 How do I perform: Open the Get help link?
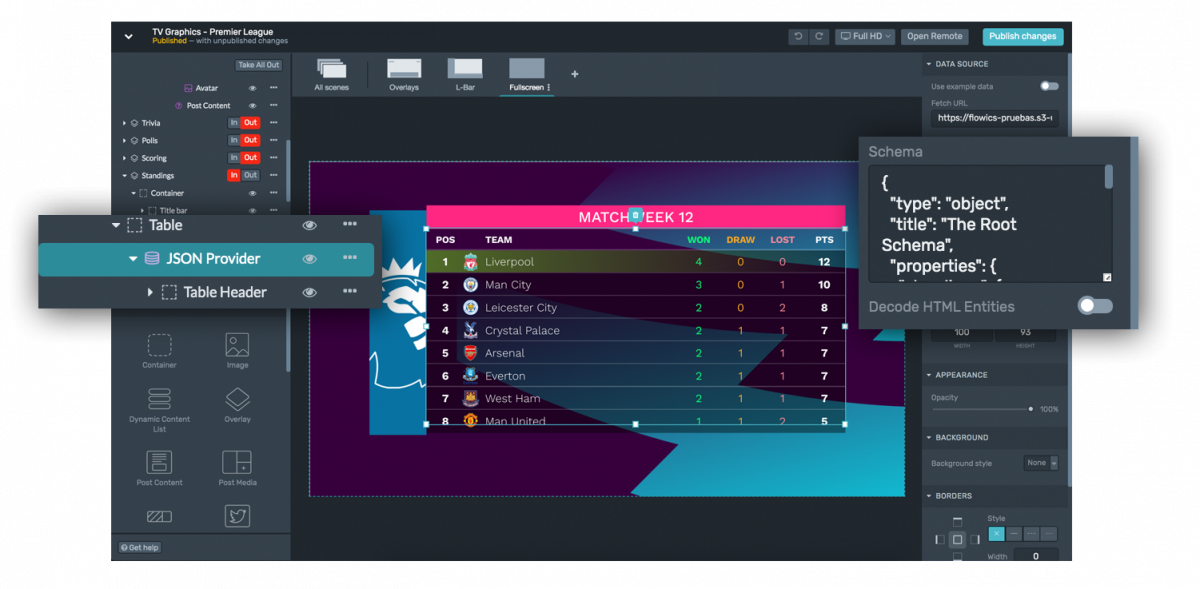[140, 547]
